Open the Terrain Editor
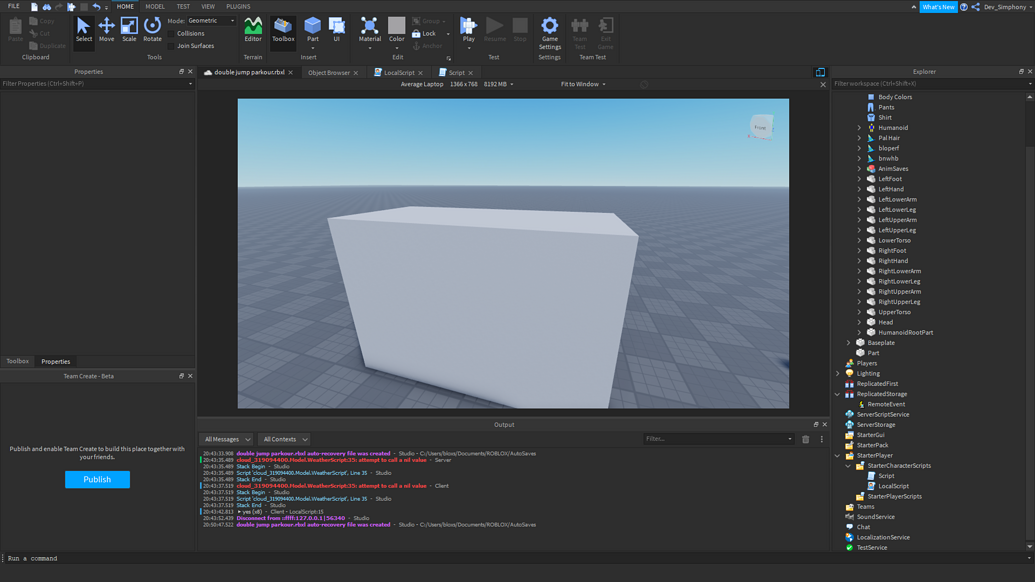Viewport: 1035px width, 582px height. click(x=253, y=30)
